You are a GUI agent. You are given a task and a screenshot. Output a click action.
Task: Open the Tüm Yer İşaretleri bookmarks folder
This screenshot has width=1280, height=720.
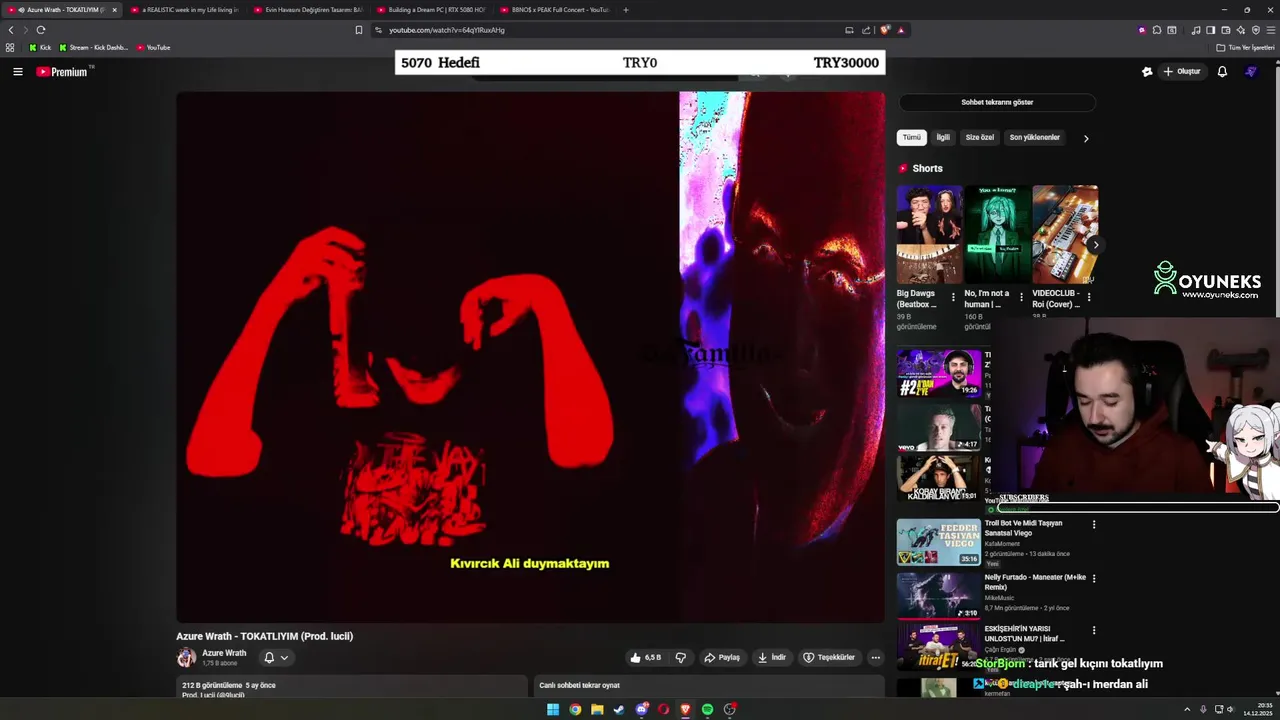pos(1246,47)
